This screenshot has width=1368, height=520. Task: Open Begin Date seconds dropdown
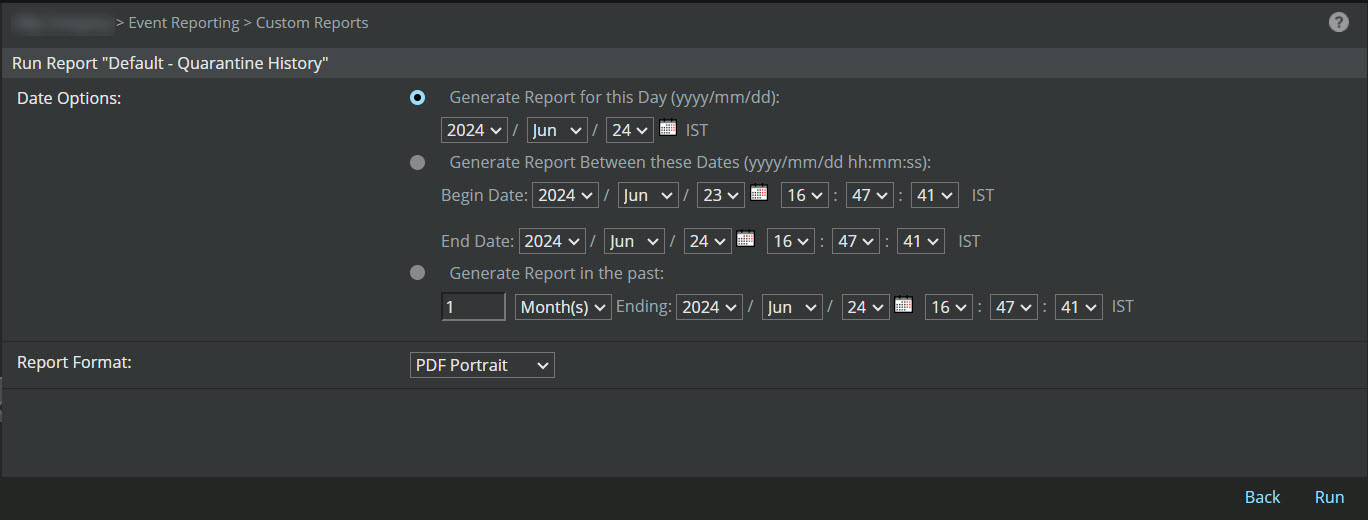tap(934, 195)
